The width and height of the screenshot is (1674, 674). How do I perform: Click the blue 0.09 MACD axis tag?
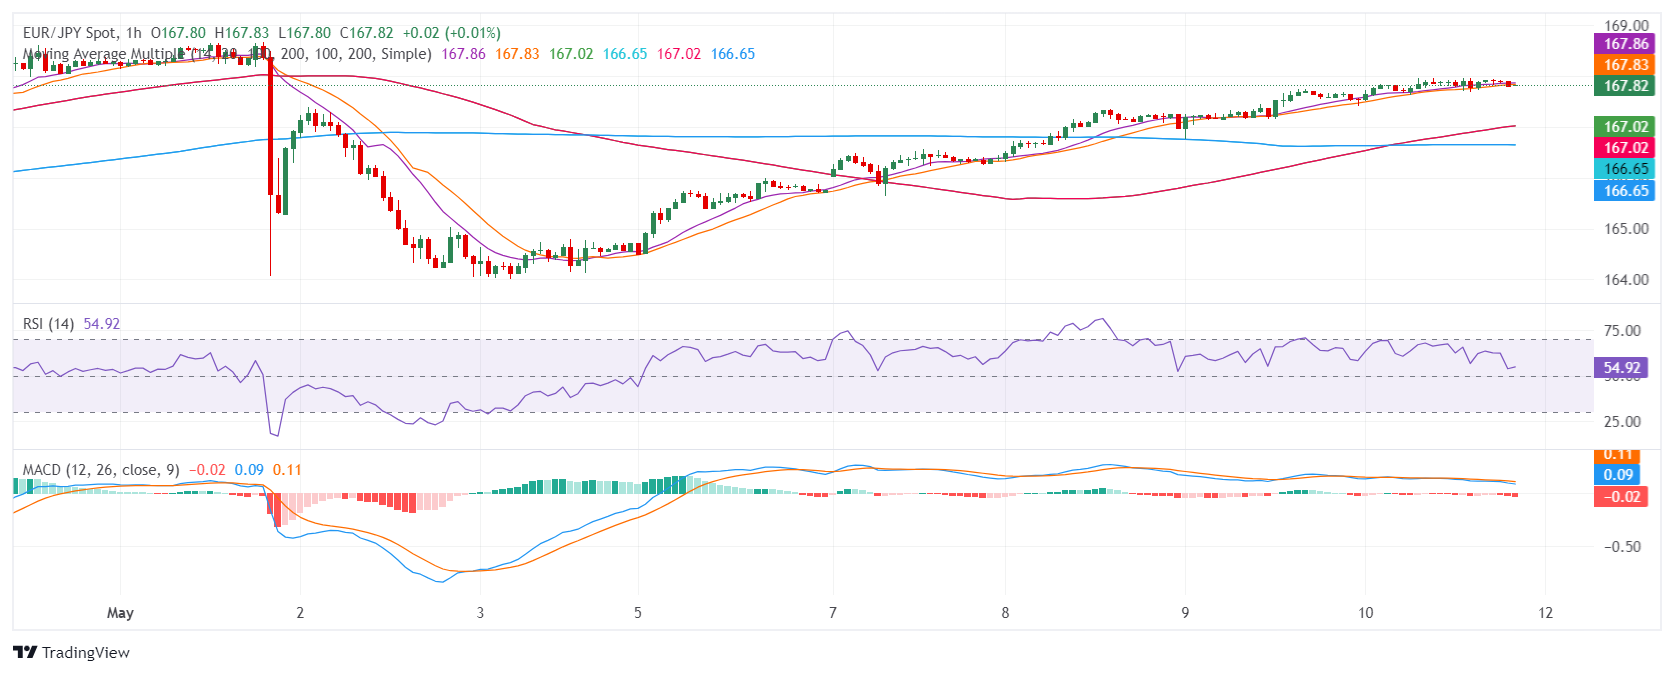click(1619, 475)
